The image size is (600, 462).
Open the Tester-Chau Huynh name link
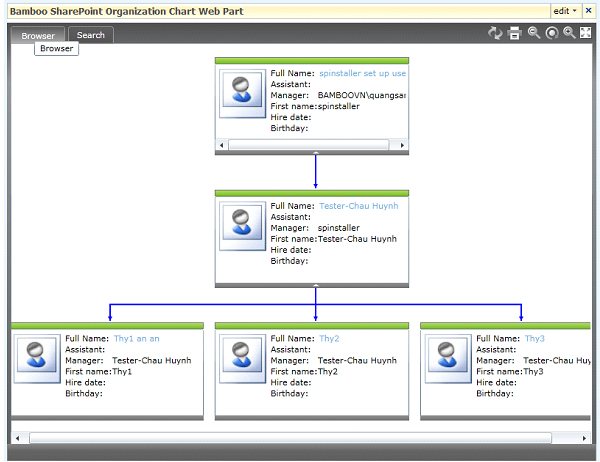pos(359,206)
